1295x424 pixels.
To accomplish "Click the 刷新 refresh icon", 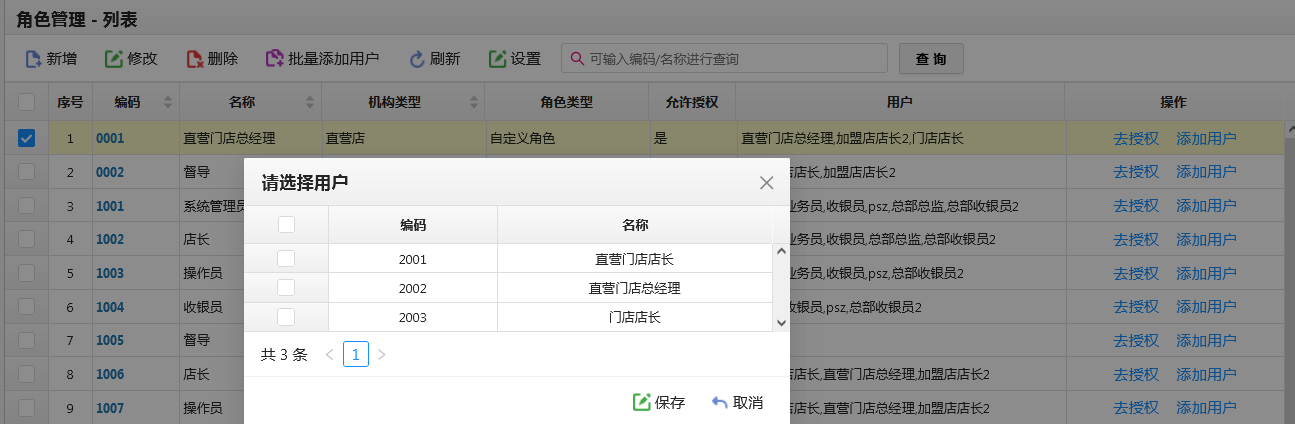I will (x=417, y=59).
